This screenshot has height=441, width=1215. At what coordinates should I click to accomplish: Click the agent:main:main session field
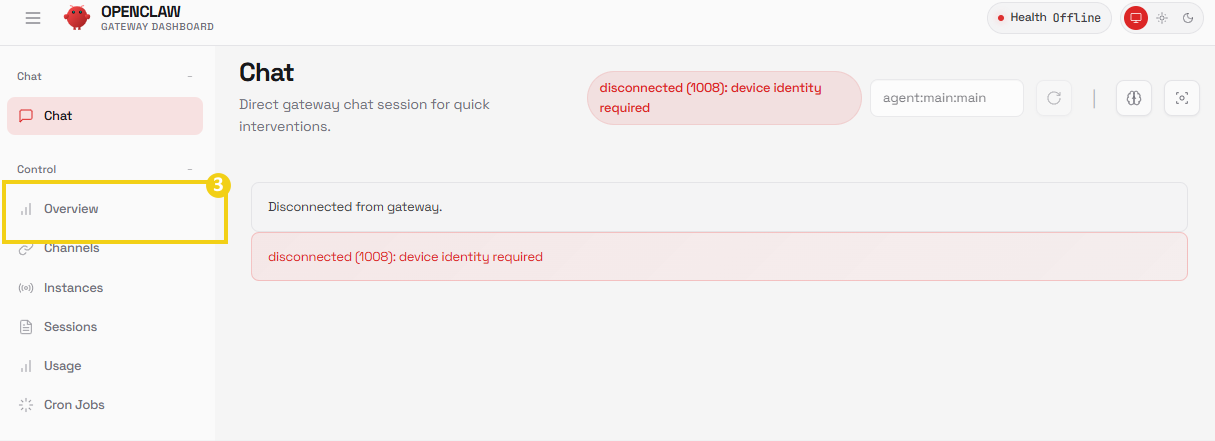point(947,98)
